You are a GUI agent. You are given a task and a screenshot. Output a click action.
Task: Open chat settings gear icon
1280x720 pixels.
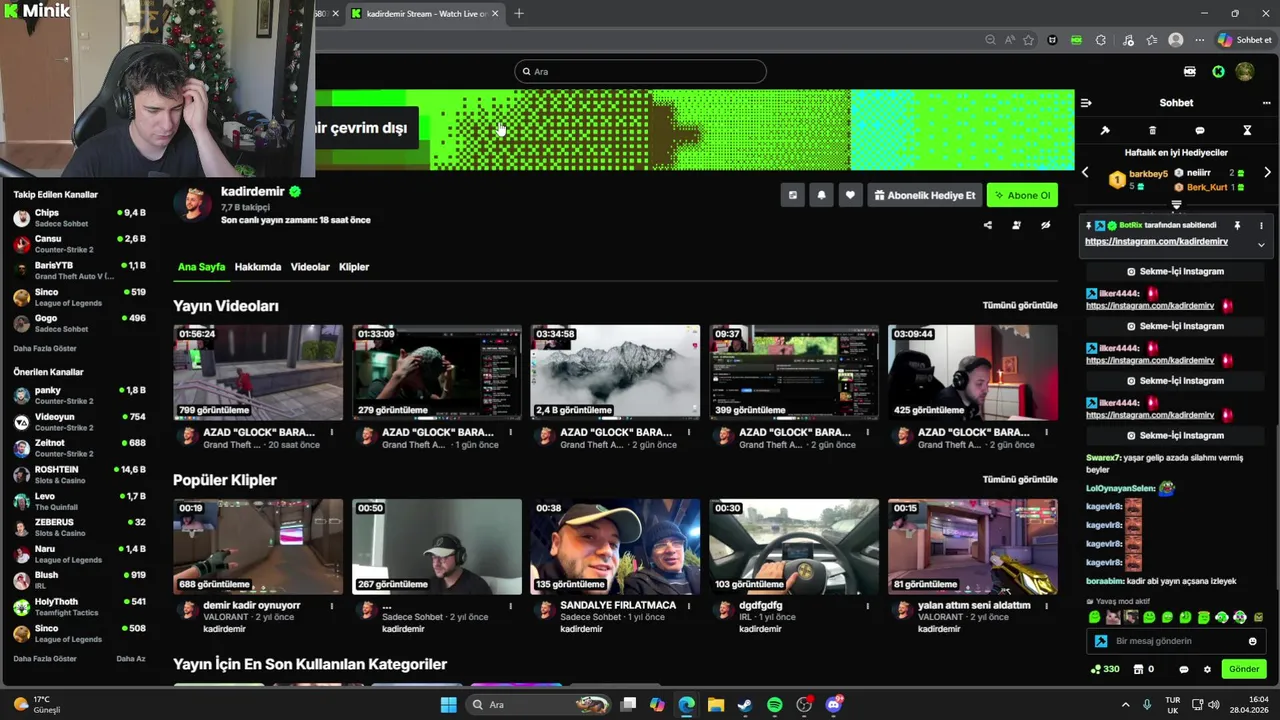point(1207,669)
